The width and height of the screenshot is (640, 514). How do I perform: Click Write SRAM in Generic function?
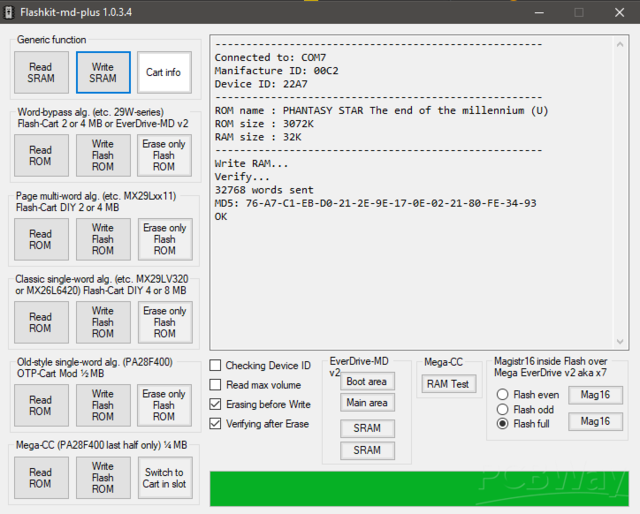103,72
